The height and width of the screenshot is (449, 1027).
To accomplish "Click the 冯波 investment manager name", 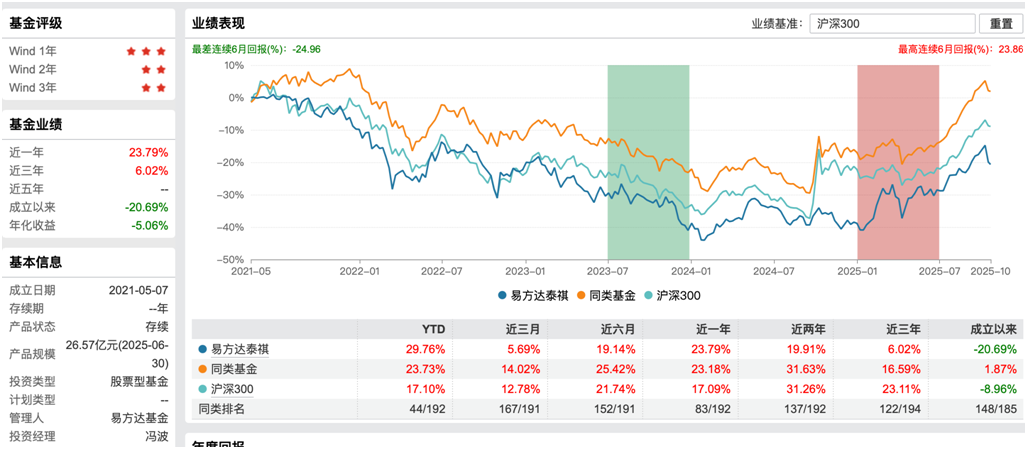I will point(156,436).
